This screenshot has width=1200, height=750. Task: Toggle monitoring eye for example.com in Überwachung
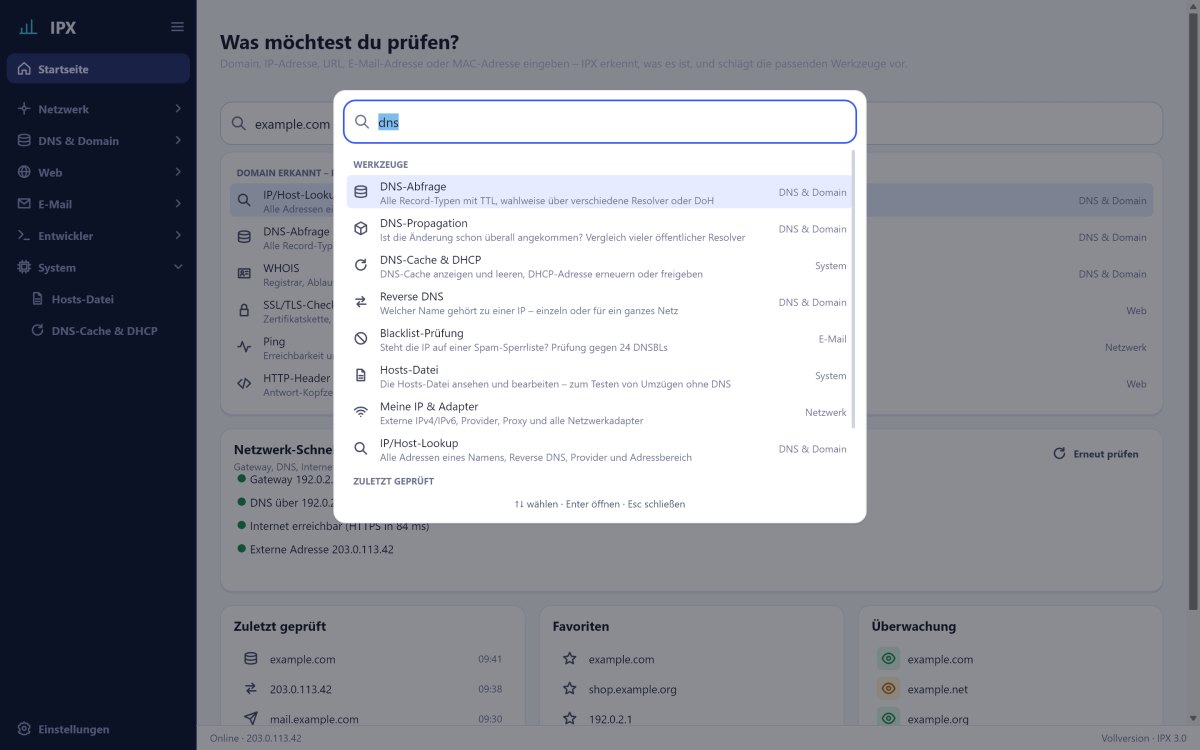[888, 659]
